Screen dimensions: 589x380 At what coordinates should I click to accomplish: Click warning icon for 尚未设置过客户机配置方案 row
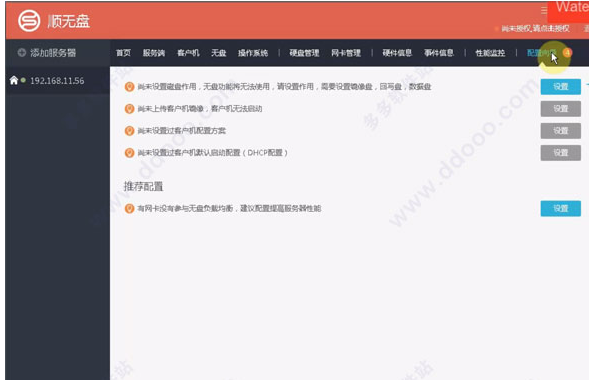click(129, 131)
